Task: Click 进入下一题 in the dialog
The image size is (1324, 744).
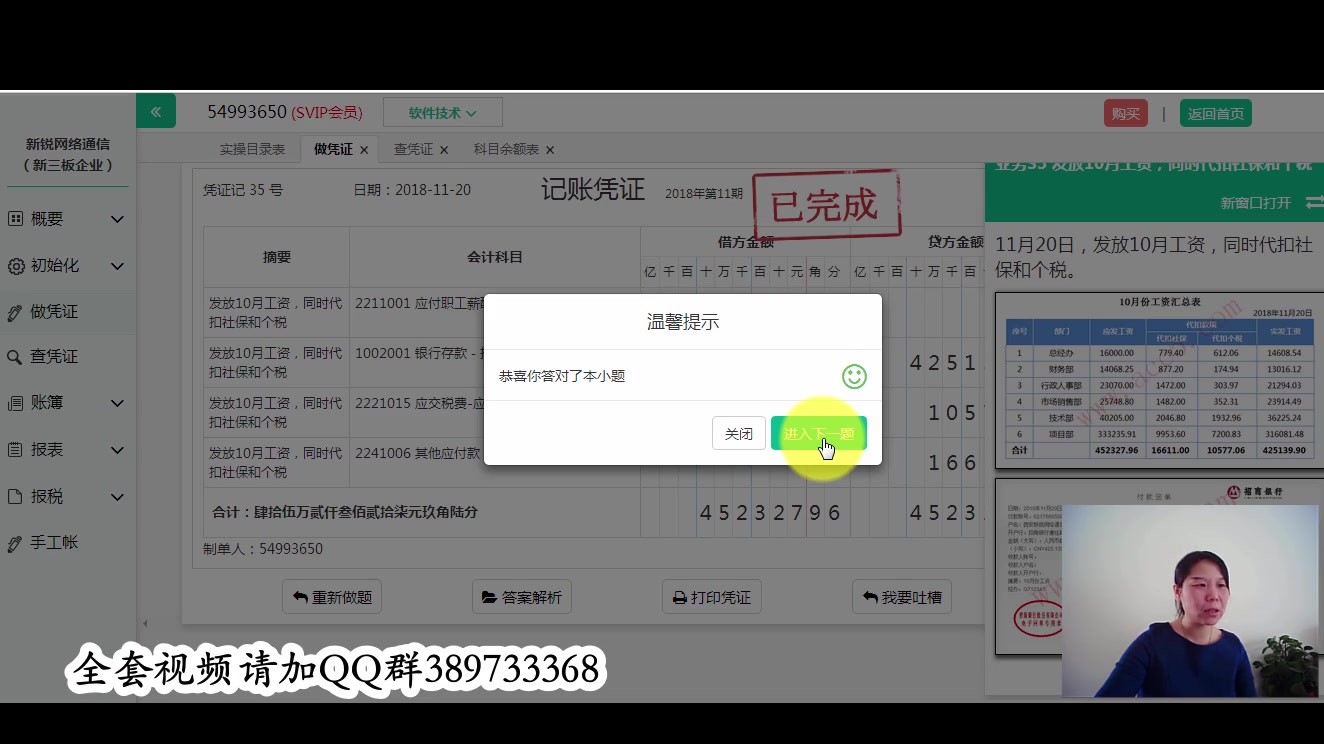Action: [x=818, y=433]
